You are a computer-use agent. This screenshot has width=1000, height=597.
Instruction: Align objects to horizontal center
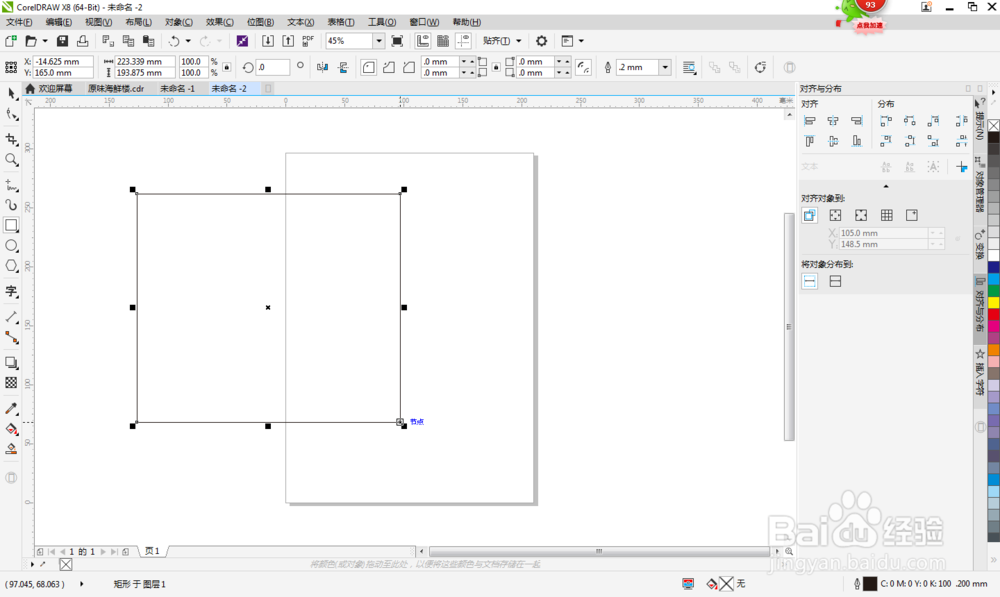833,121
